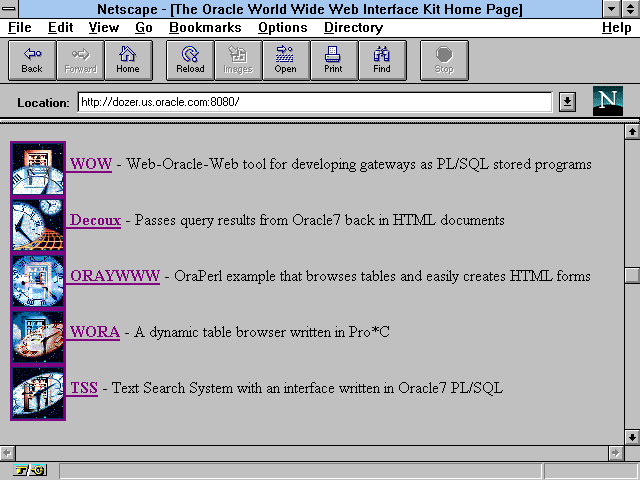Click the vertical scrollbar down arrow

(x=631, y=437)
